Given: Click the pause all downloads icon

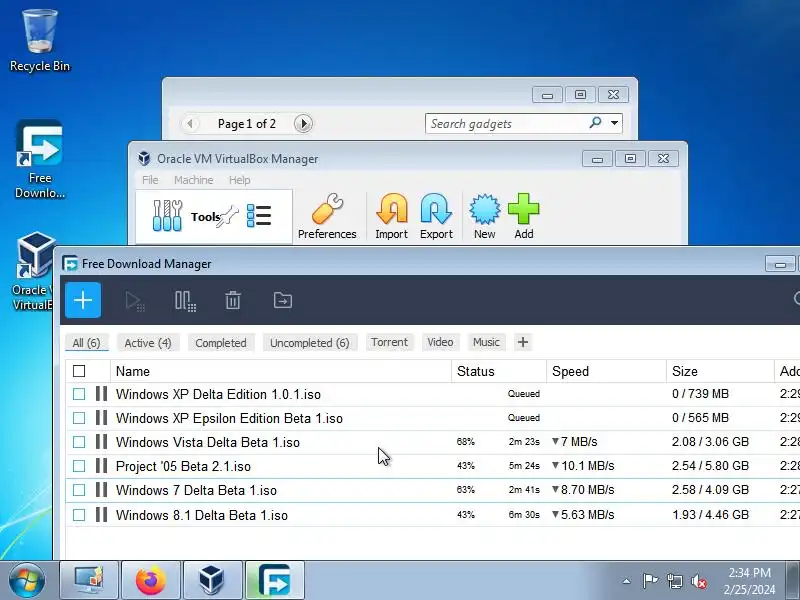Looking at the screenshot, I should click(x=185, y=301).
